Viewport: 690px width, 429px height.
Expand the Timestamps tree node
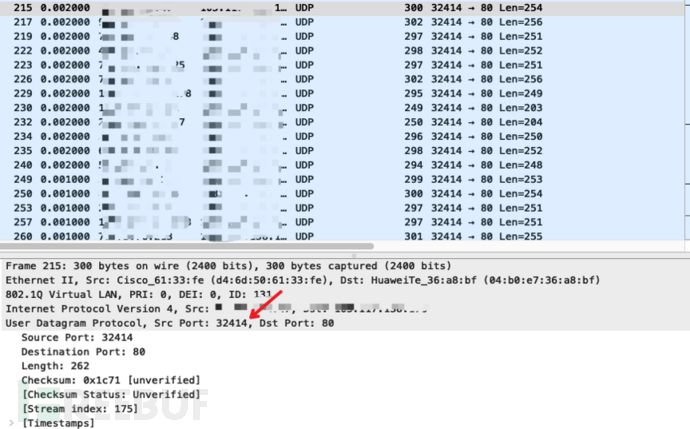[x=11, y=423]
